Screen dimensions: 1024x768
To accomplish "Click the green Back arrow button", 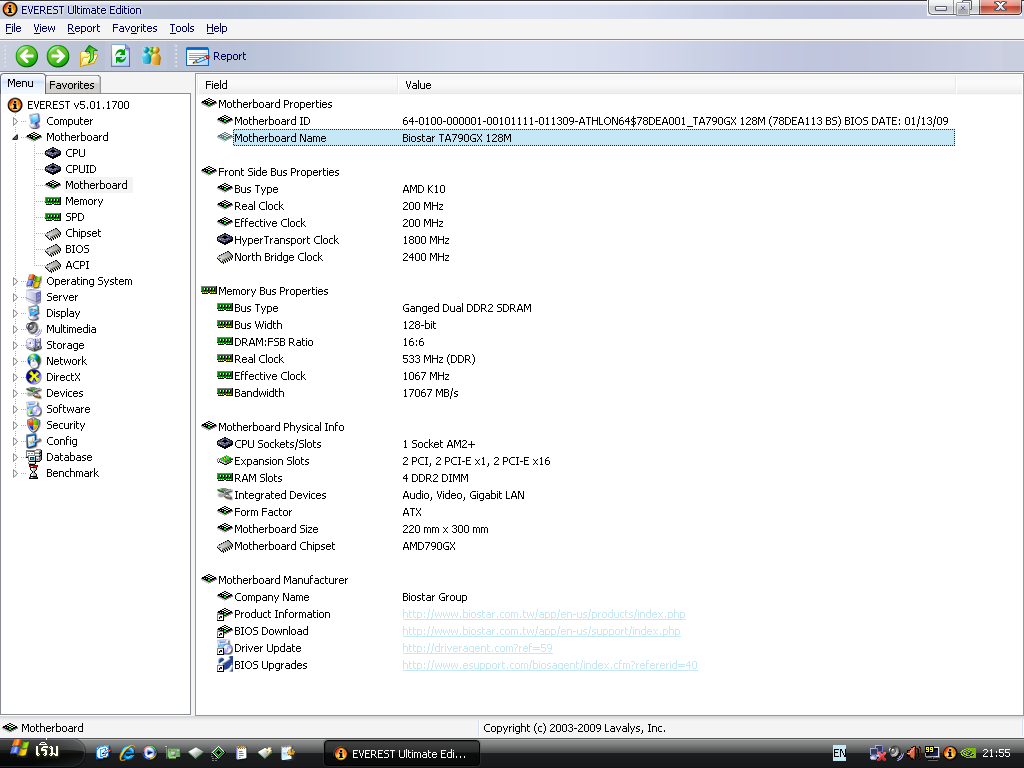I will click(27, 56).
